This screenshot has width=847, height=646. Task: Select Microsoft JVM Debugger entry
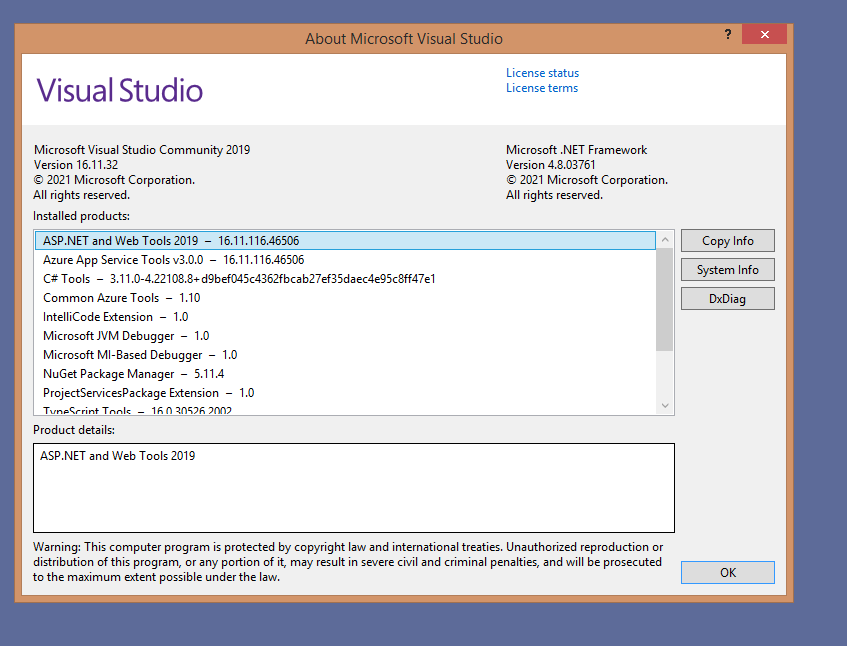tap(345, 335)
